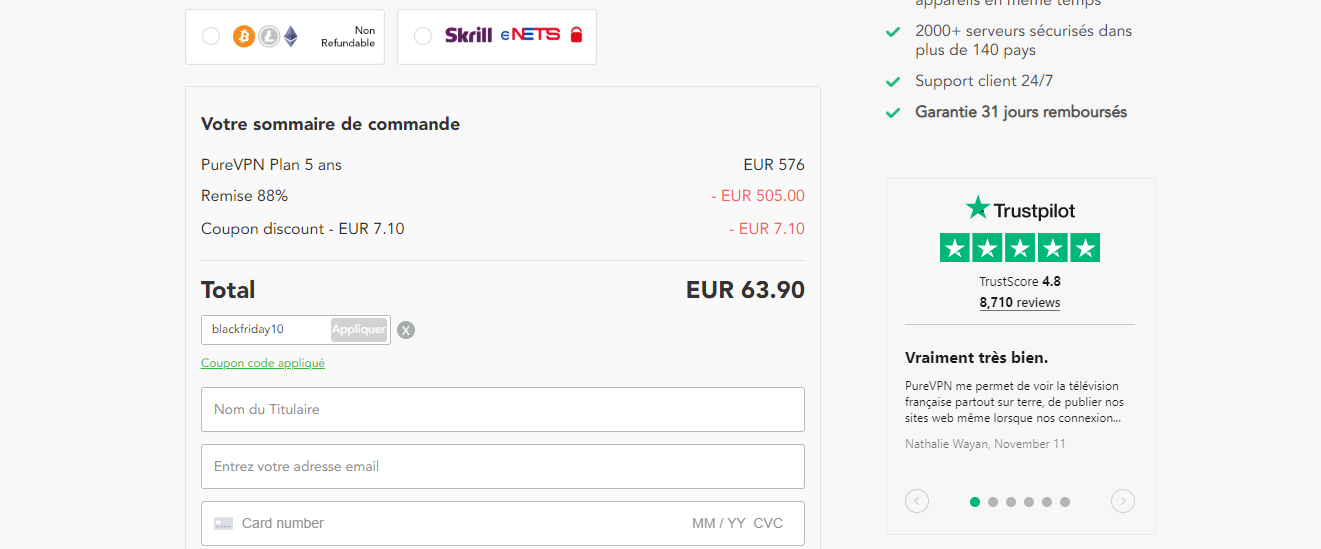This screenshot has width=1321, height=549.
Task: Select the Skrill eNETS payment radio button
Action: coord(423,36)
